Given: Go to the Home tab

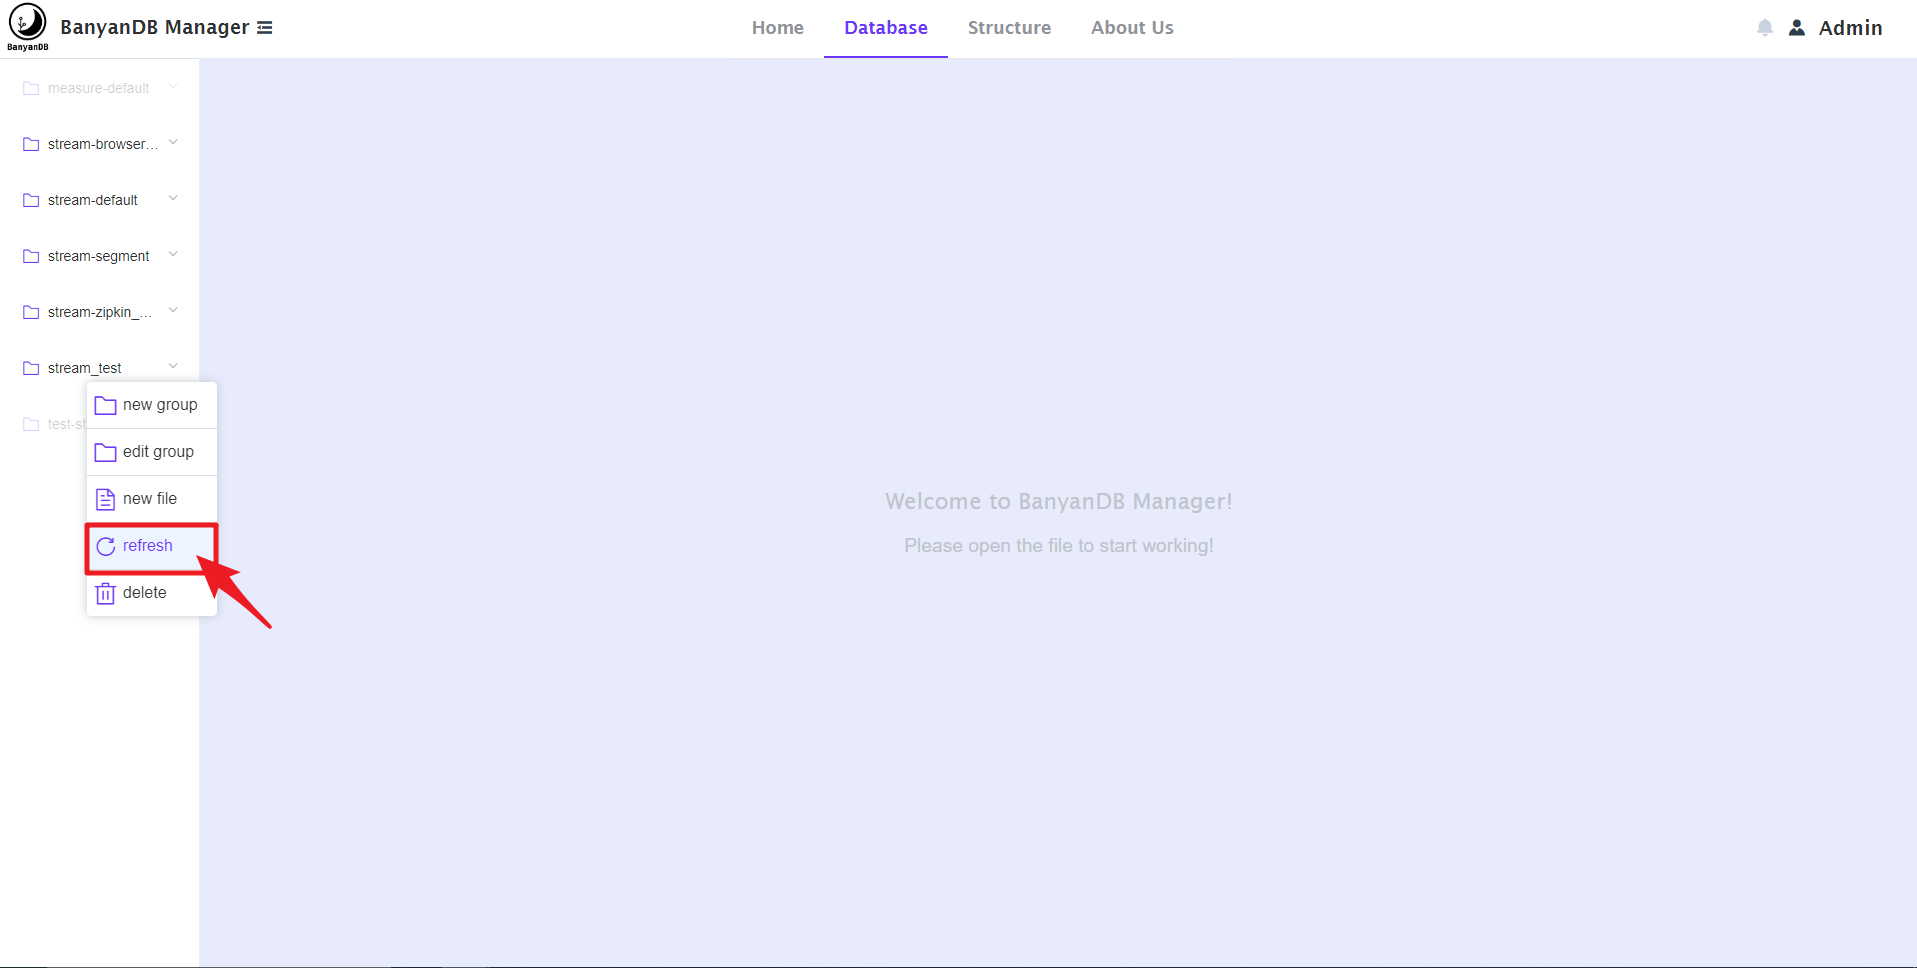Looking at the screenshot, I should [778, 28].
